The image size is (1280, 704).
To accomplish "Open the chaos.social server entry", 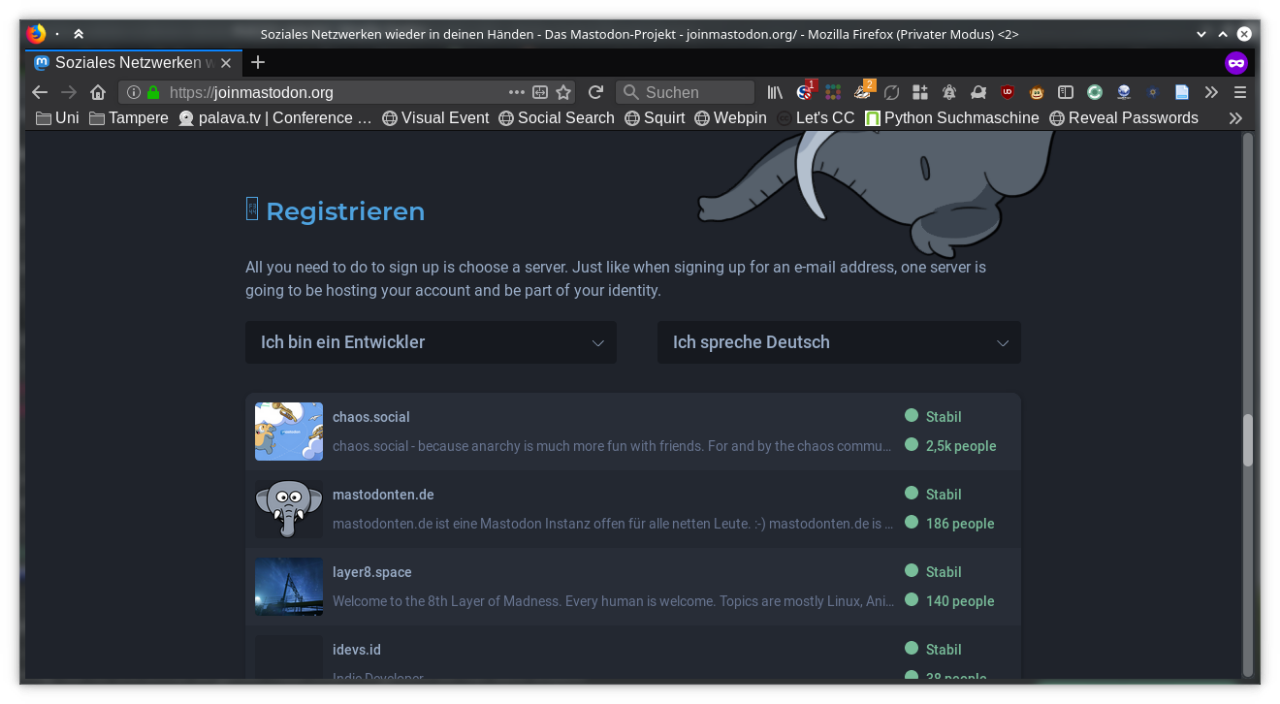I will pyautogui.click(x=371, y=417).
